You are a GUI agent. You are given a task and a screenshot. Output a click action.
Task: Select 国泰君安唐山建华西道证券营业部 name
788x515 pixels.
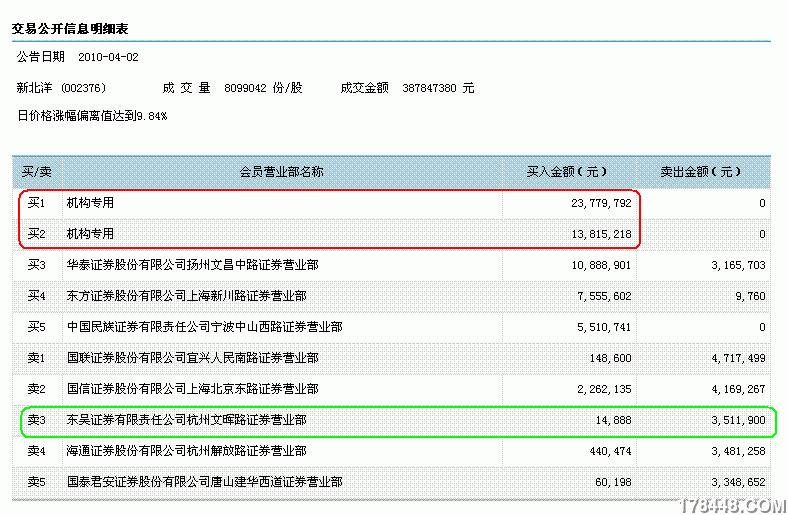pos(205,482)
